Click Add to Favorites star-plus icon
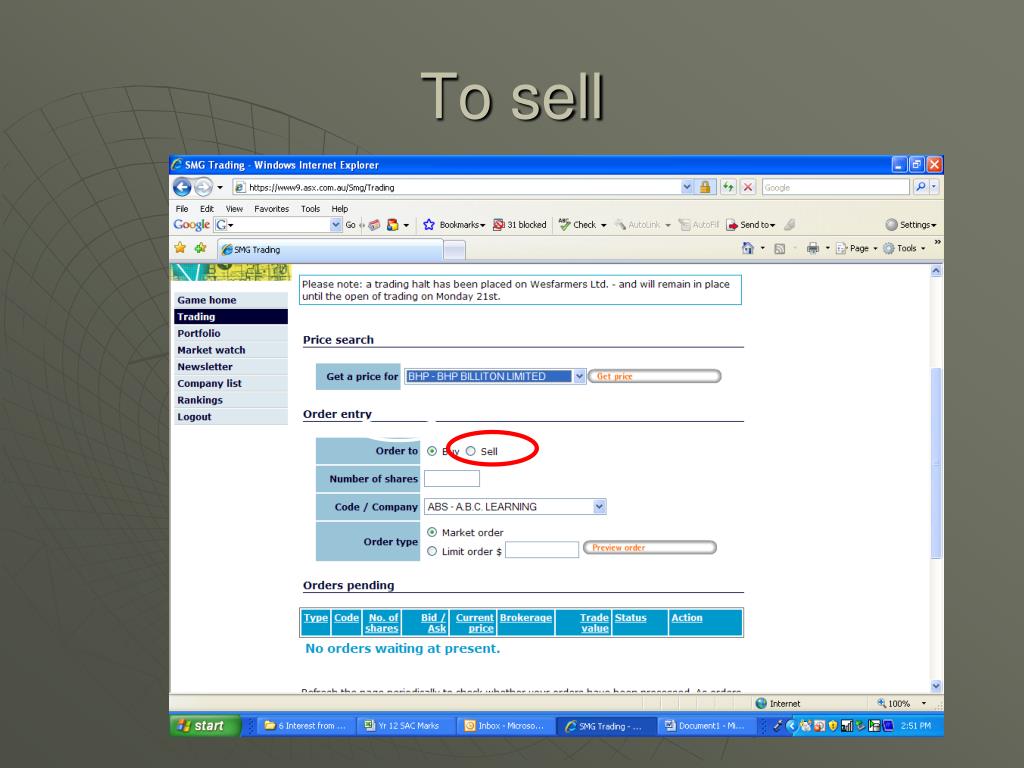 coord(200,248)
